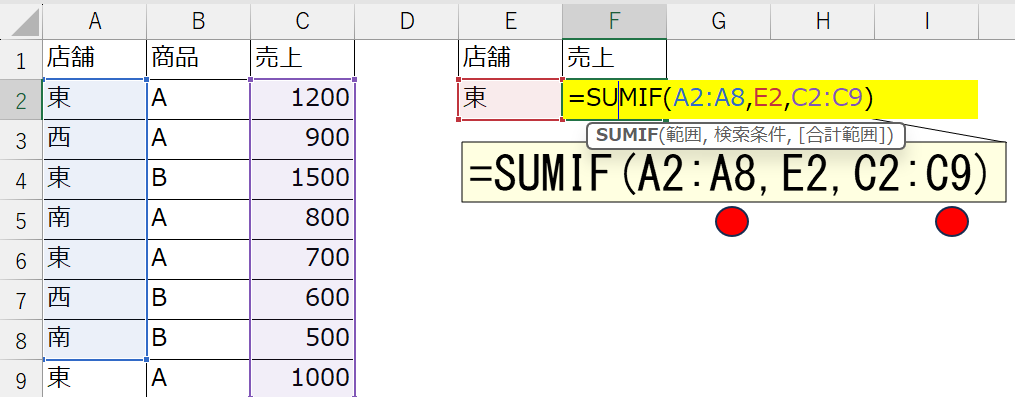The height and width of the screenshot is (397, 1015).
Task: Click the 店舗 header in E1
Action: (x=510, y=59)
